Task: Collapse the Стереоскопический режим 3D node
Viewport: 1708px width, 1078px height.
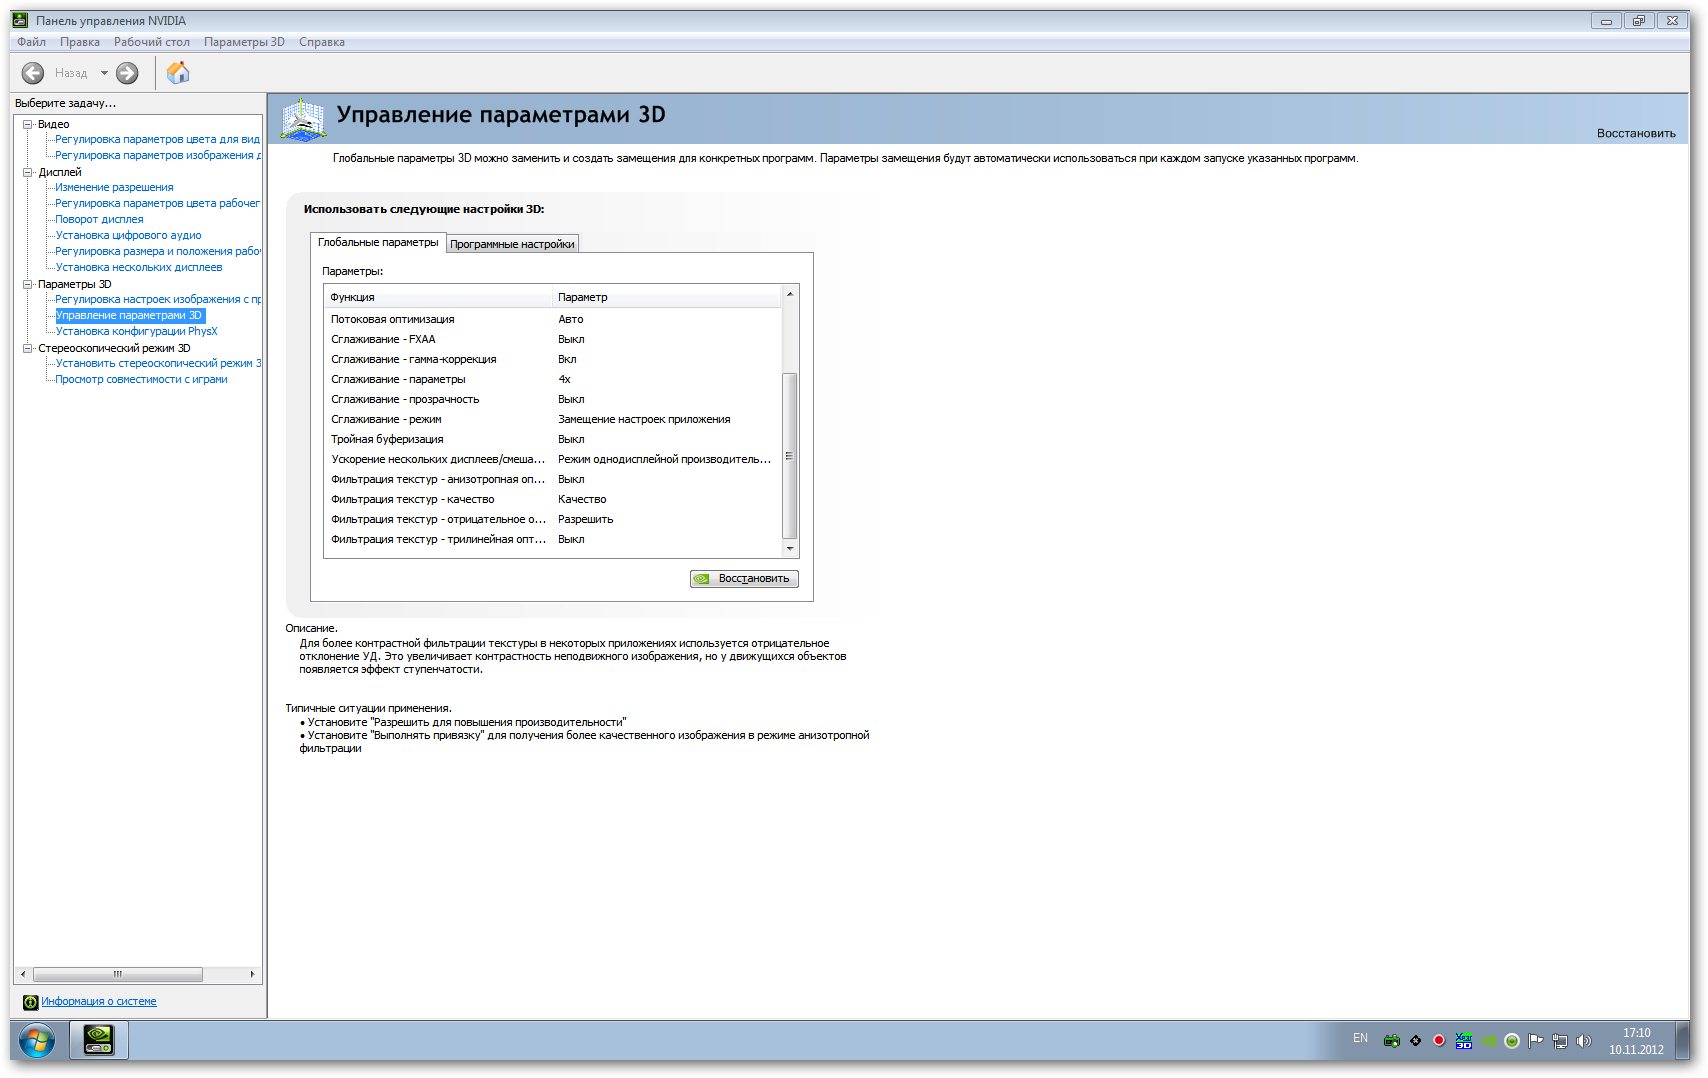Action: (x=28, y=348)
